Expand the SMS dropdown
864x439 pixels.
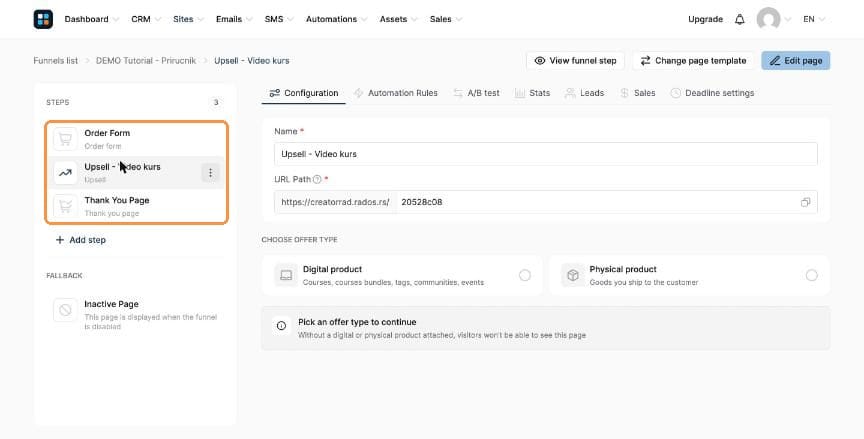(279, 19)
